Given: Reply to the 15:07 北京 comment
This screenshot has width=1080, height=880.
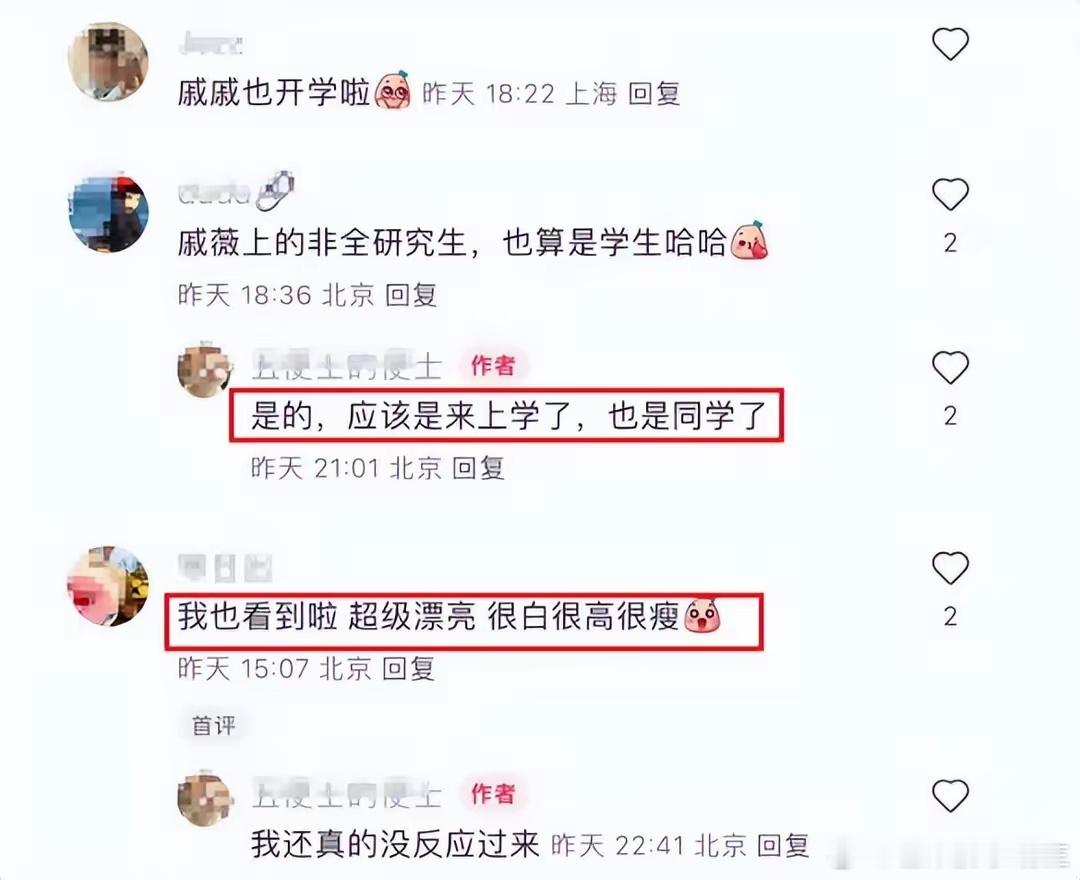Looking at the screenshot, I should [408, 668].
